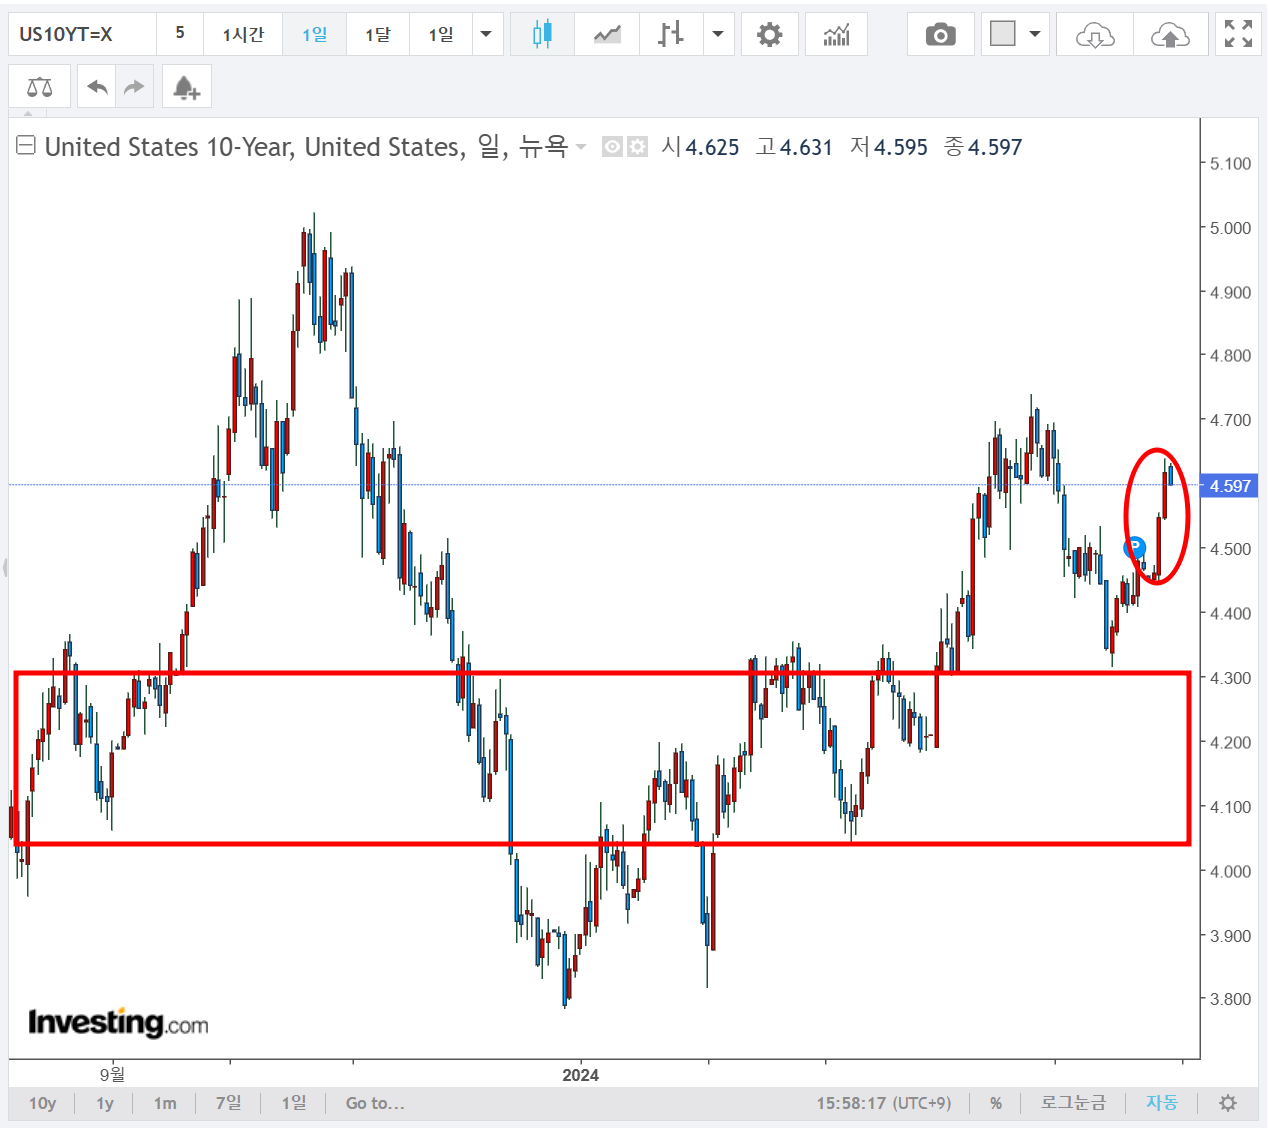Expand the time interval dropdown arrow
The image size is (1269, 1128).
point(486,35)
